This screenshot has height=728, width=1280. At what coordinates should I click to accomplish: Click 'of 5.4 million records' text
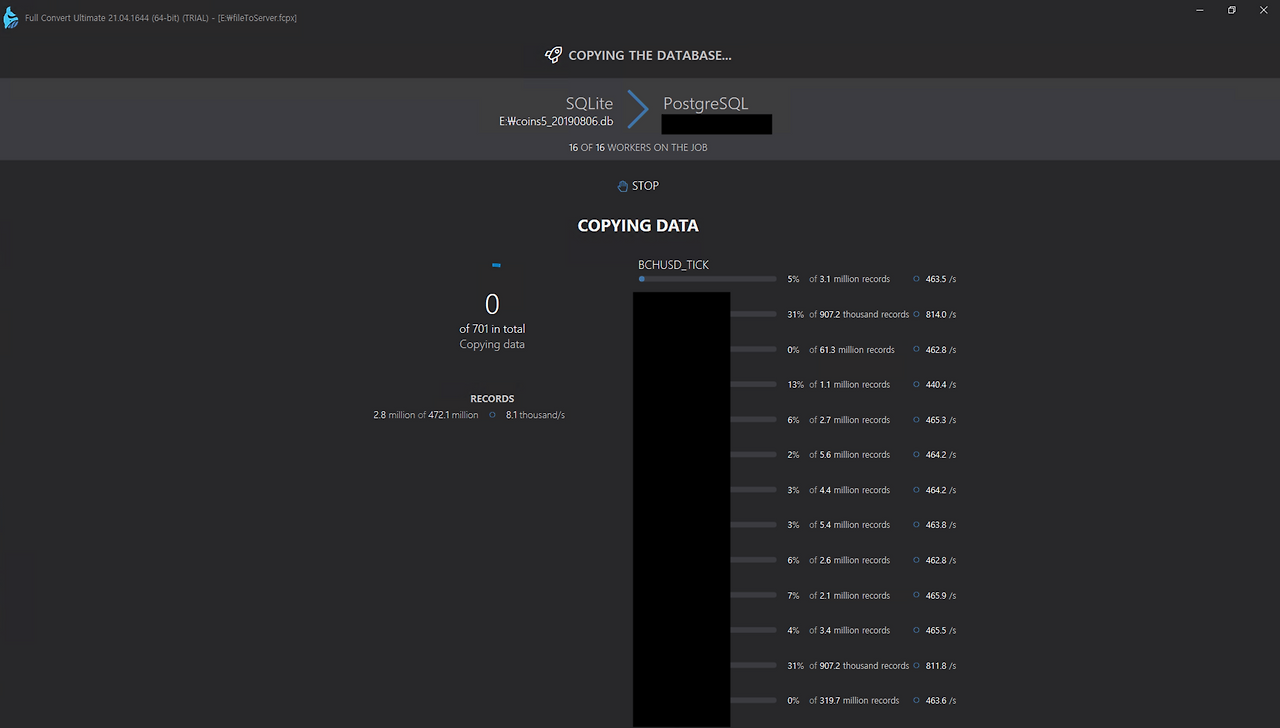click(849, 525)
